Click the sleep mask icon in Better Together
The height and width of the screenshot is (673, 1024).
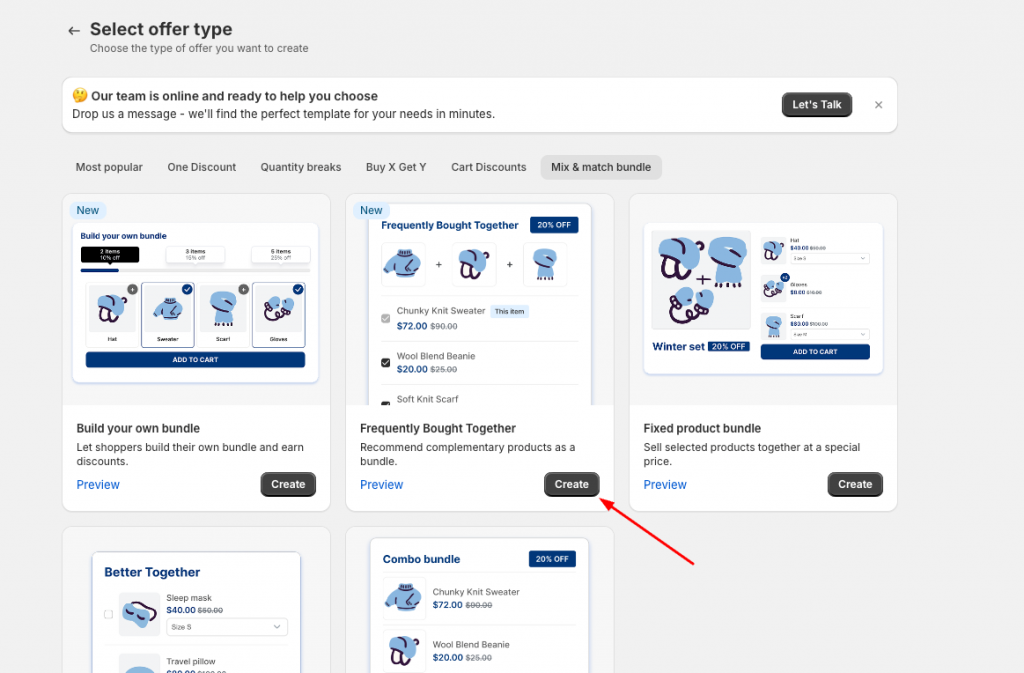coord(139,614)
